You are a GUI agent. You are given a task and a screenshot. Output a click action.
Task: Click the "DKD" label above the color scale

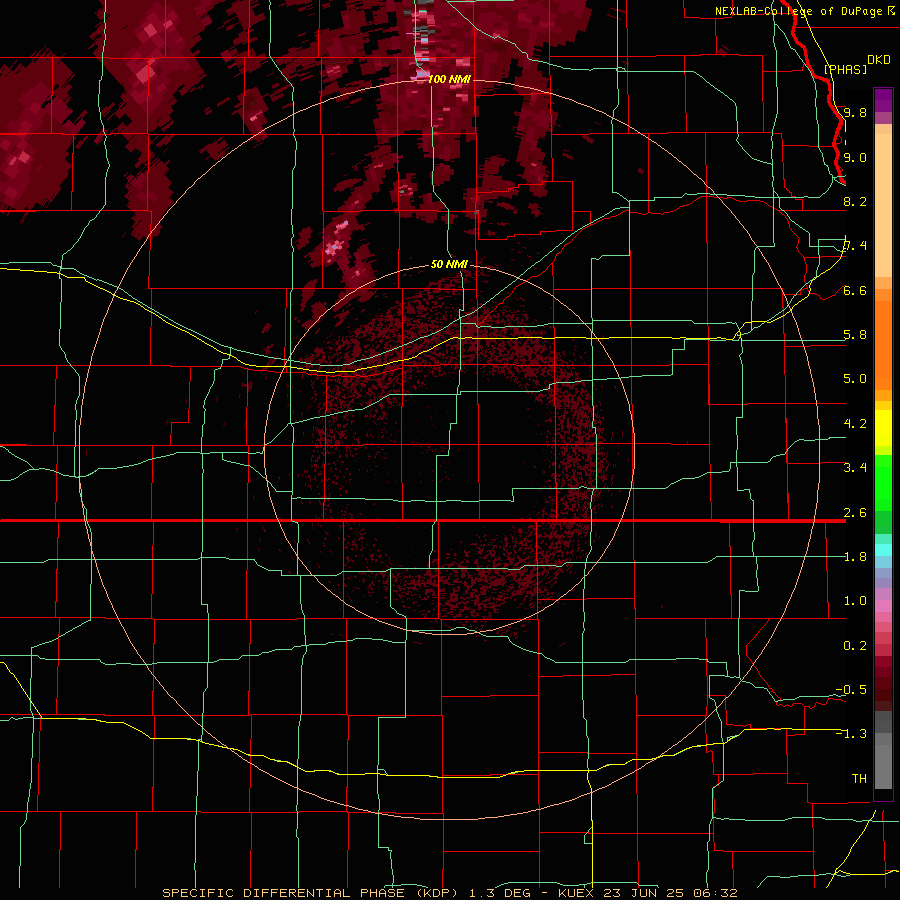point(878,60)
